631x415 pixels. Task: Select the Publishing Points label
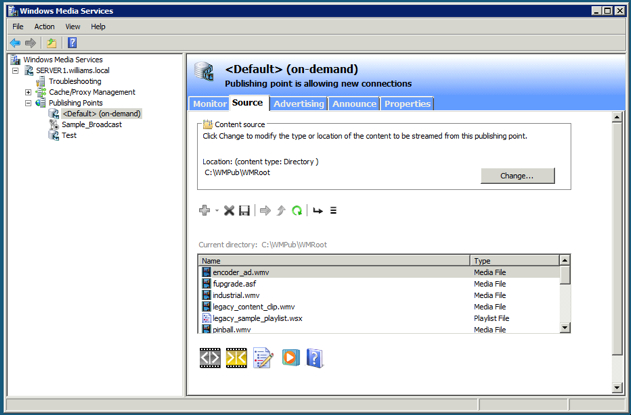[76, 103]
